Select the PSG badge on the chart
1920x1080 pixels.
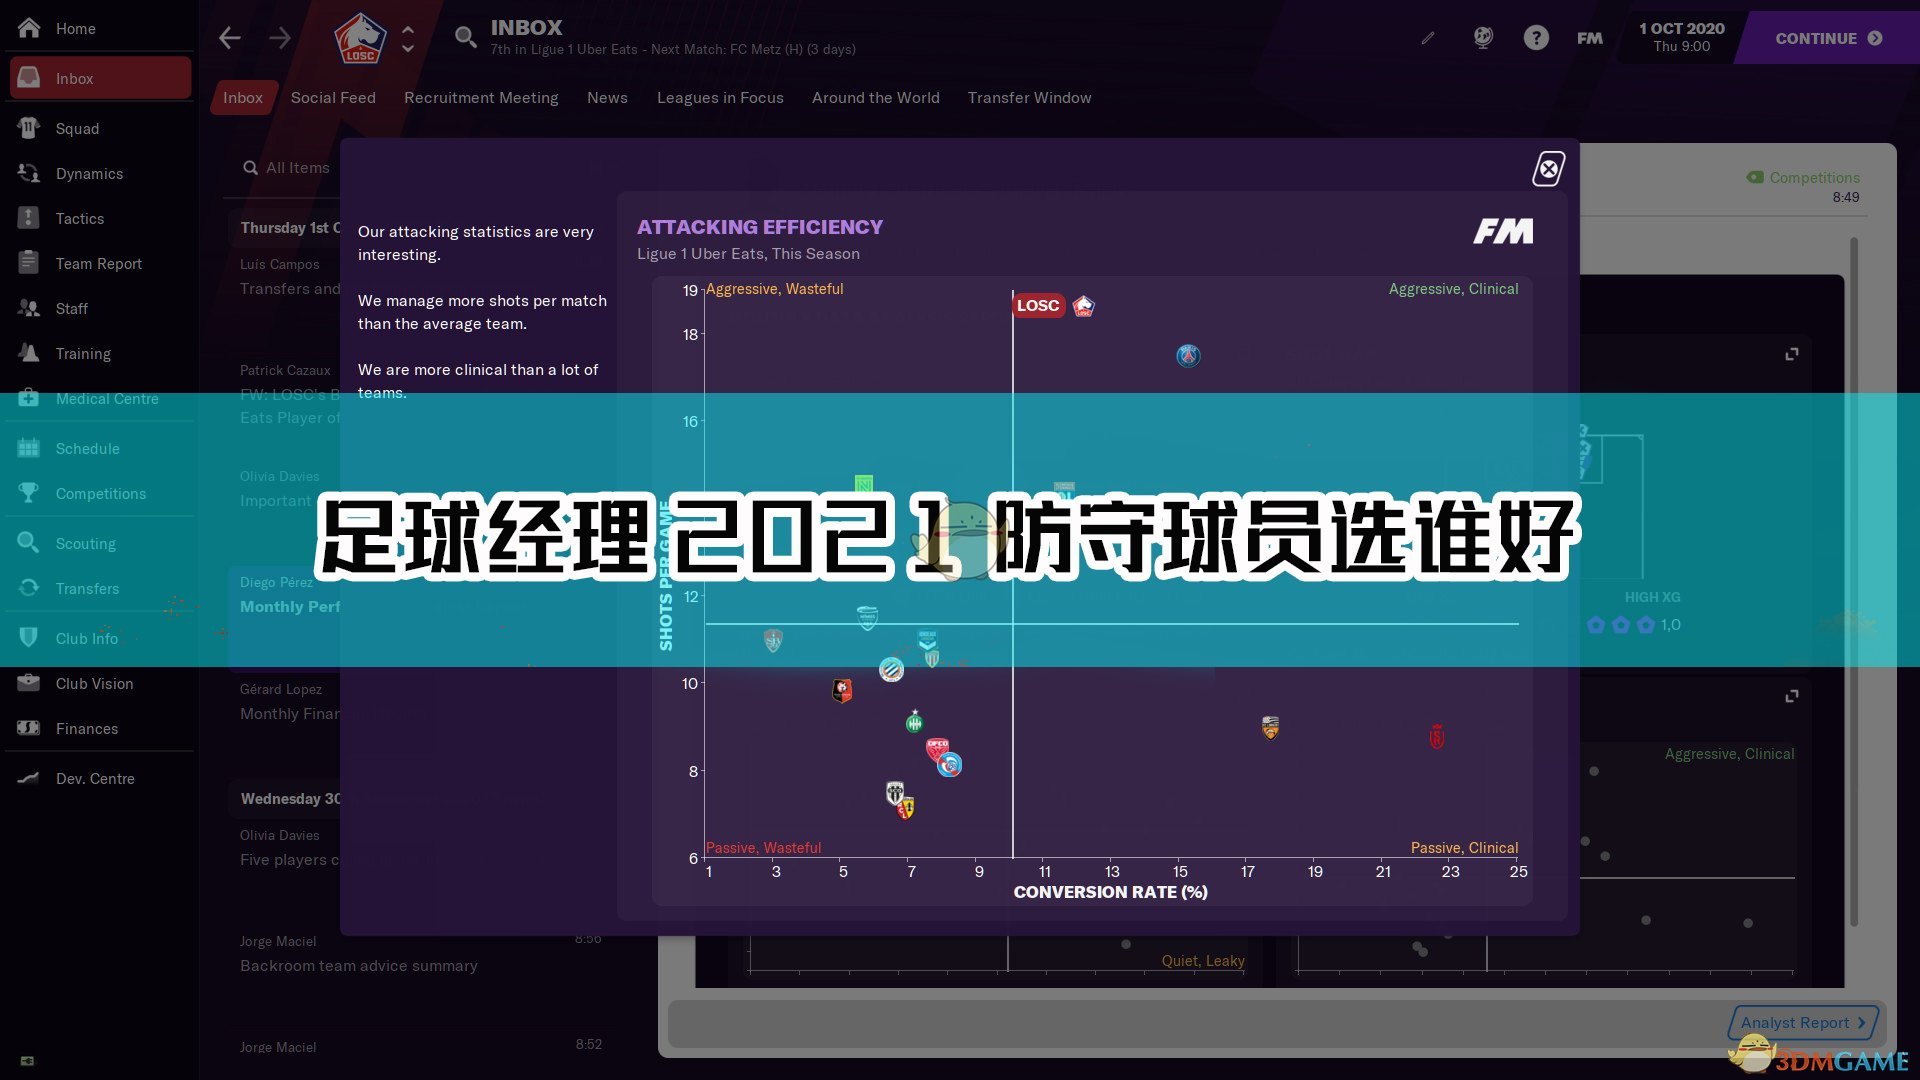pos(1188,355)
